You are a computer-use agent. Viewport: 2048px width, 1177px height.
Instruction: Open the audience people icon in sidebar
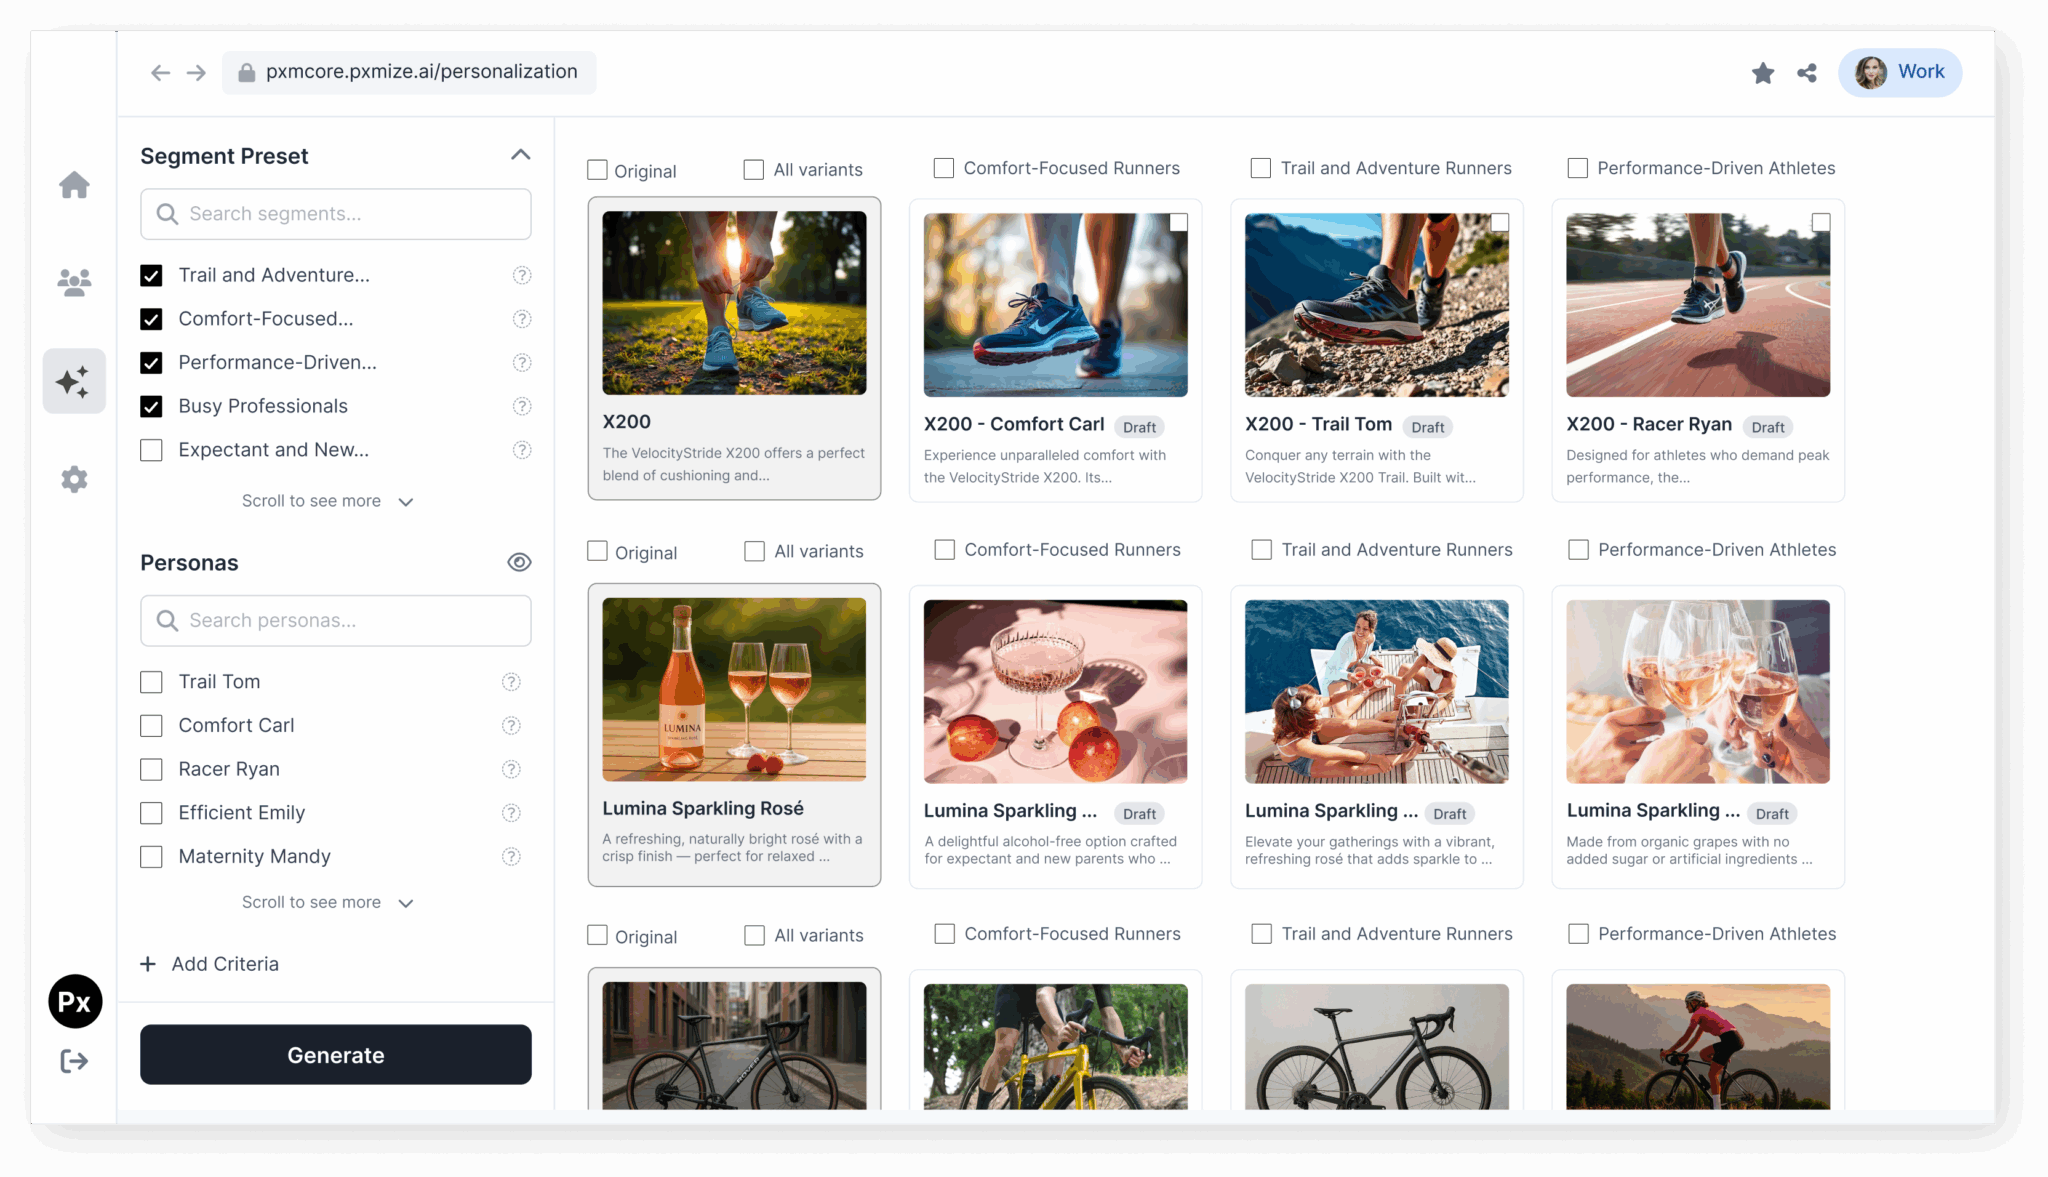tap(74, 282)
